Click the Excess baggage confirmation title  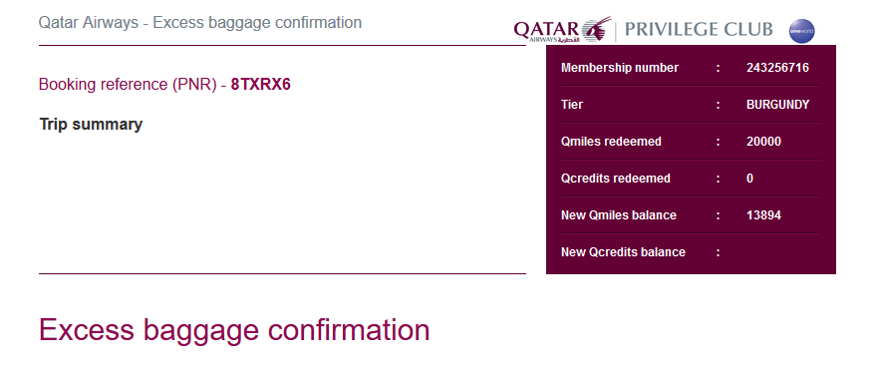click(x=234, y=329)
